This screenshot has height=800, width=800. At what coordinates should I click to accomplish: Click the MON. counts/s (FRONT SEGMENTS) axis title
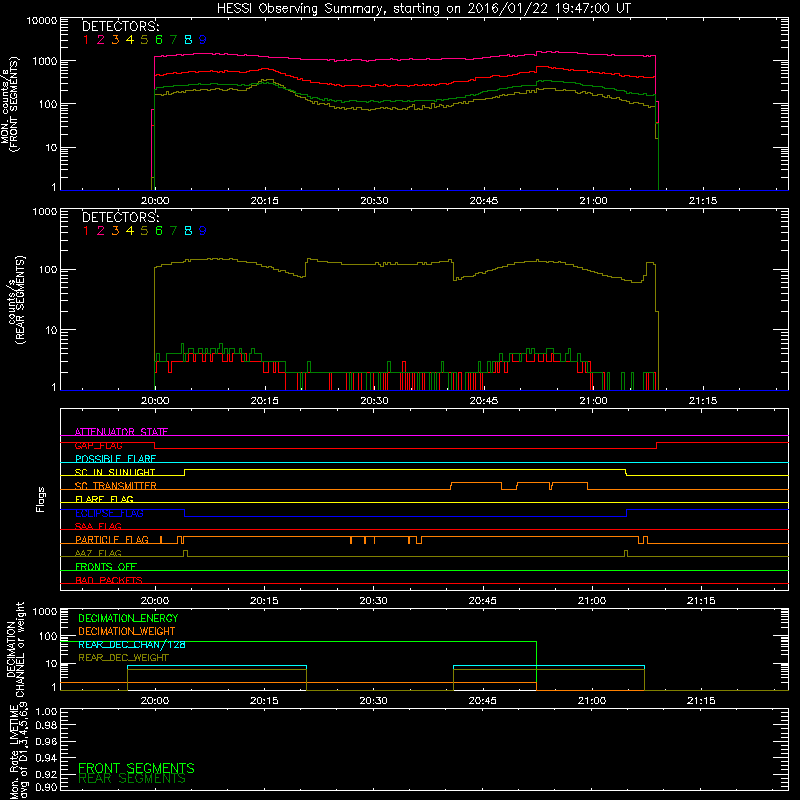[10, 104]
